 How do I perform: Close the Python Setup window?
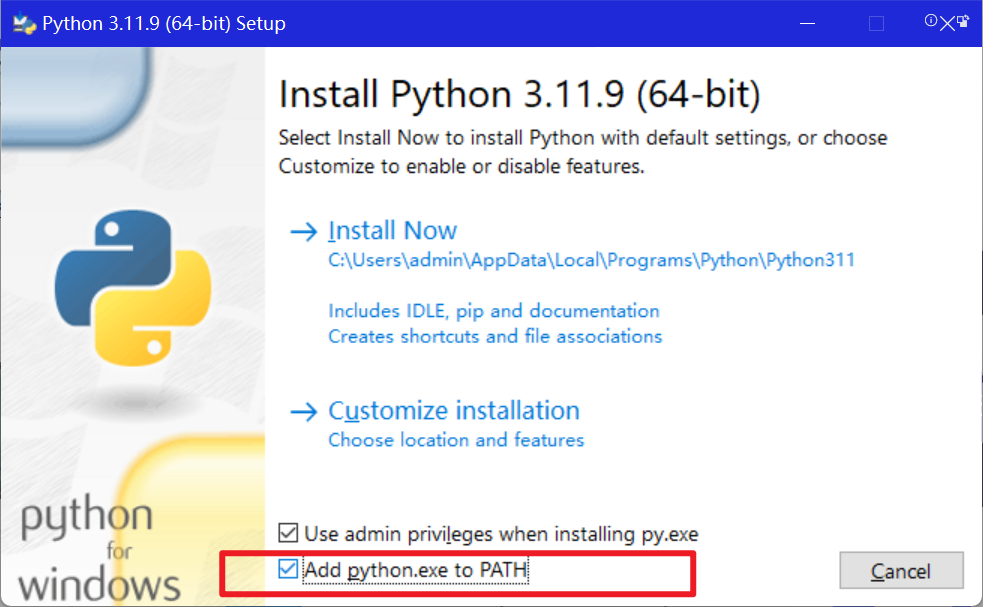click(947, 24)
